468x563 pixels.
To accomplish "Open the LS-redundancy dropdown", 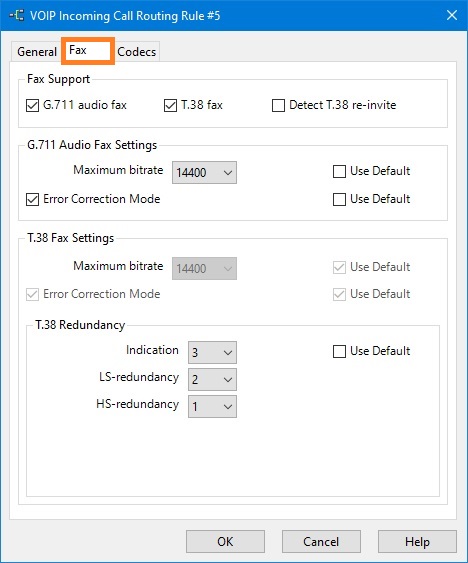I will tap(212, 380).
